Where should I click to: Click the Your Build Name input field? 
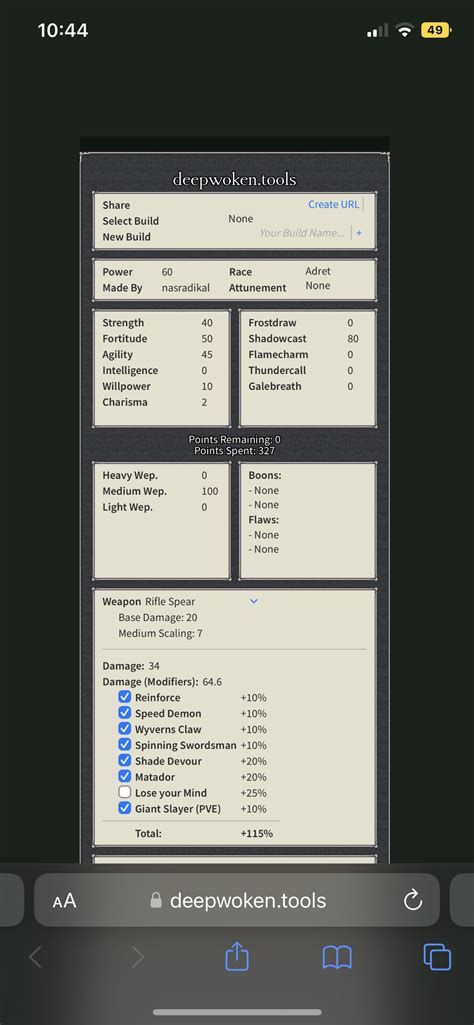301,233
